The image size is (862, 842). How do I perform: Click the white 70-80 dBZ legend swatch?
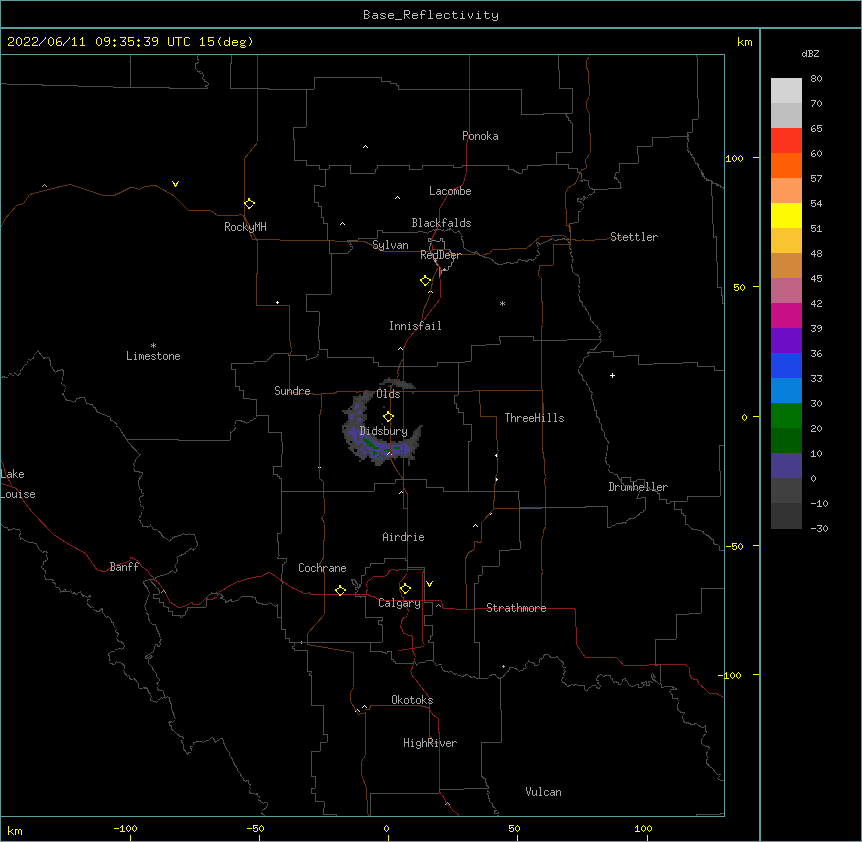coord(786,91)
